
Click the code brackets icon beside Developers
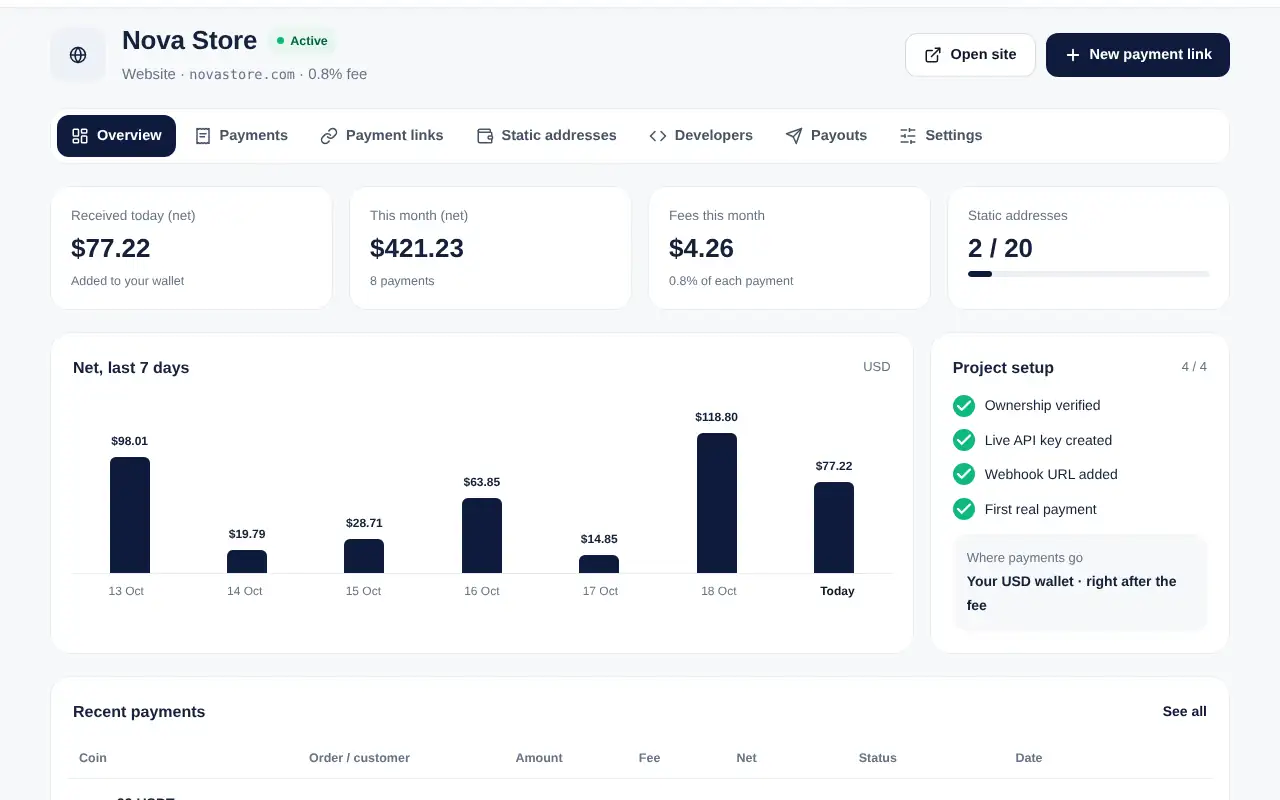(x=658, y=136)
